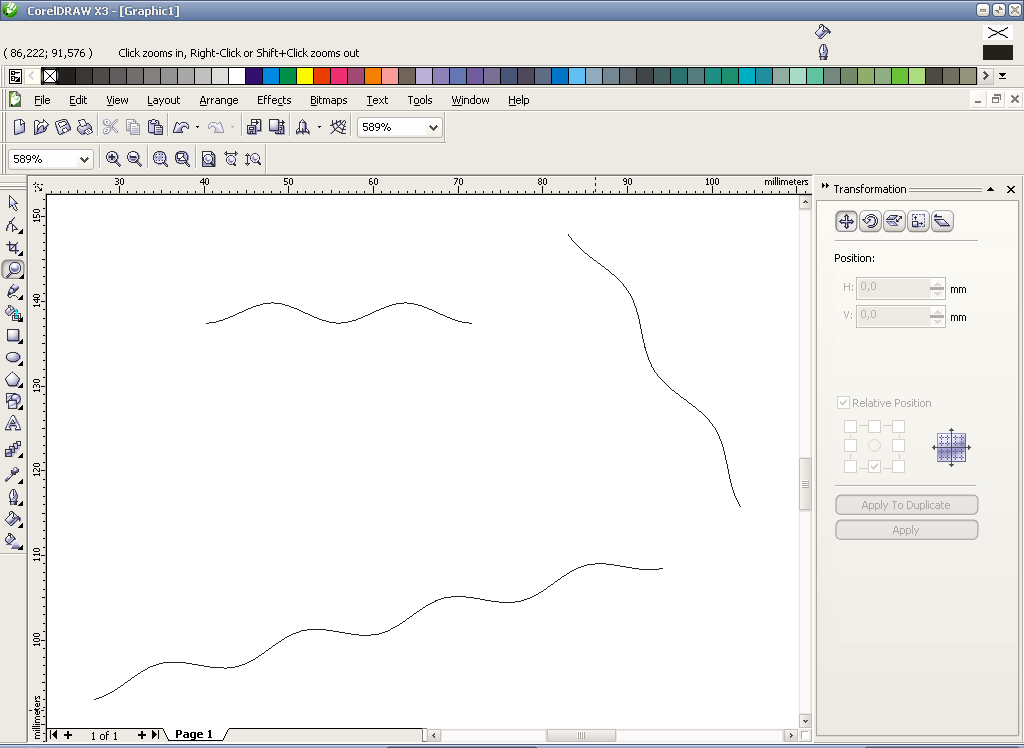This screenshot has height=748, width=1024.
Task: Select the Page 1 tab
Action: tap(194, 734)
